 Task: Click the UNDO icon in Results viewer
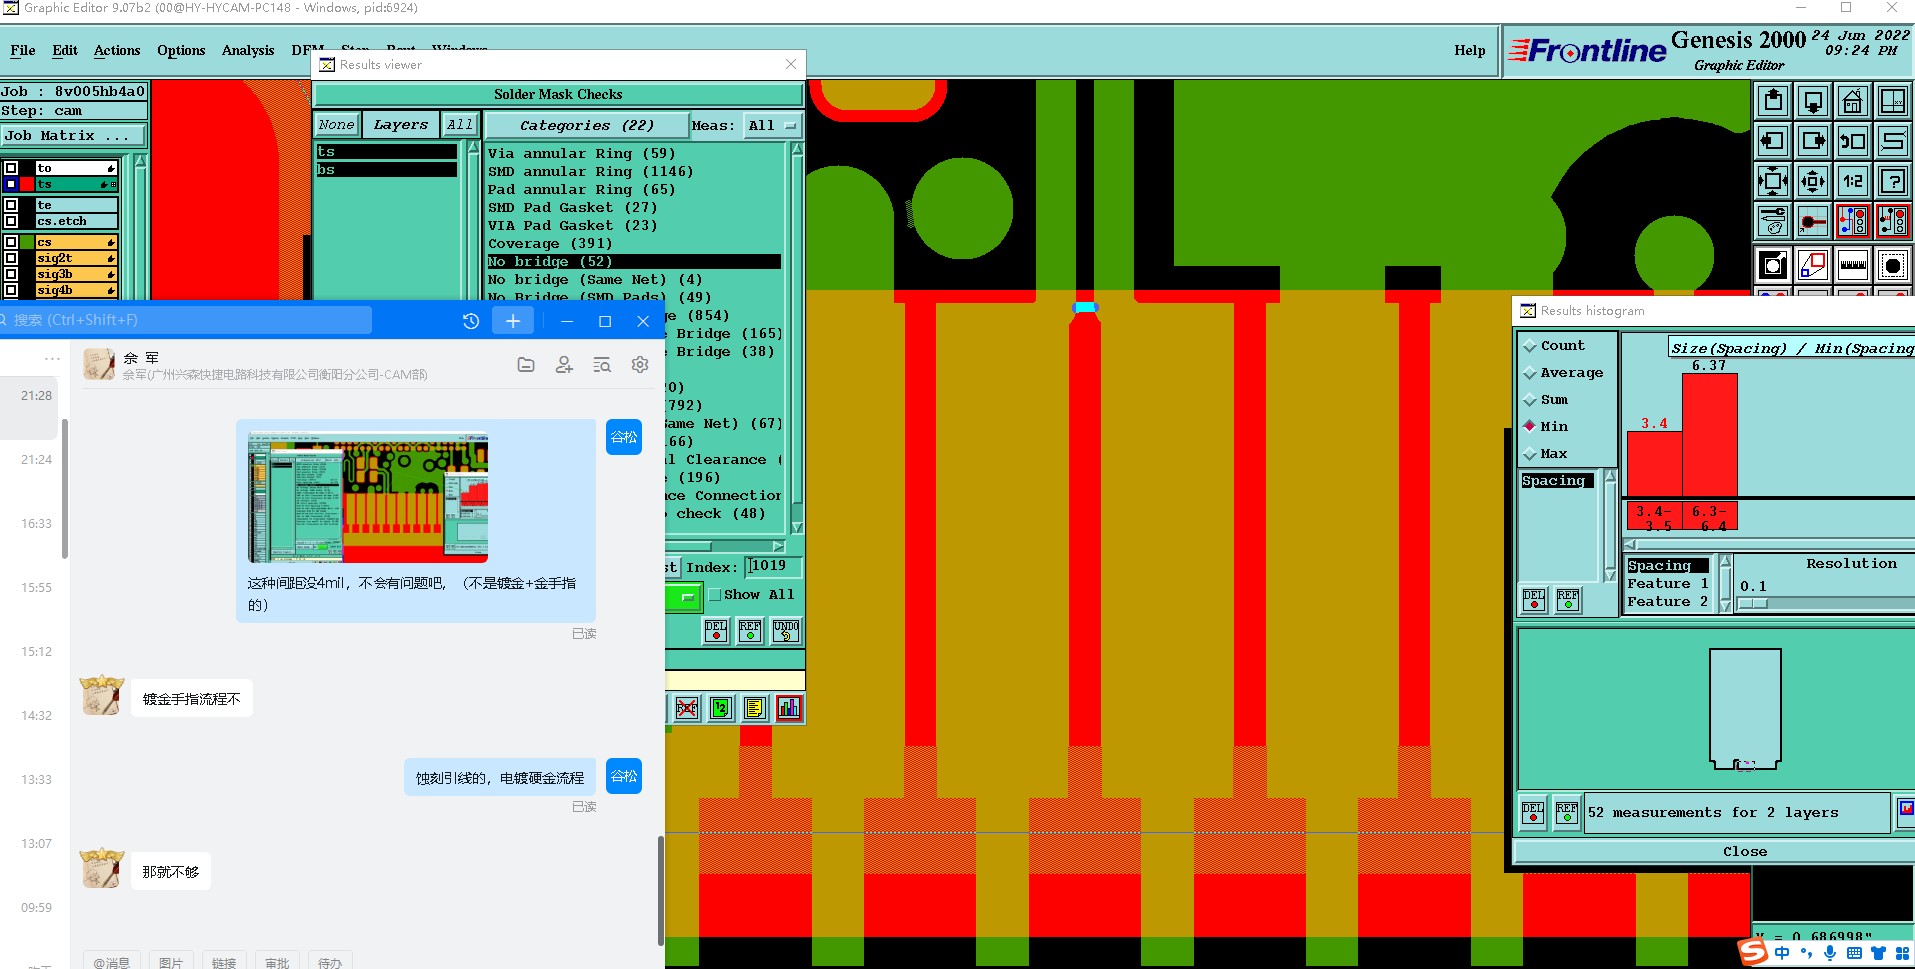(x=786, y=630)
